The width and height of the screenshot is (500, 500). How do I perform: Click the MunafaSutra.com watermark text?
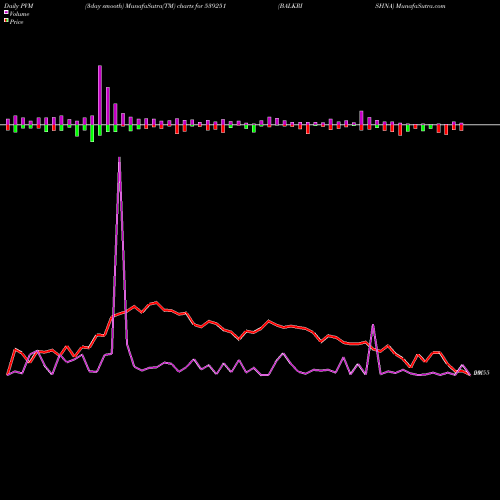click(x=420, y=6)
